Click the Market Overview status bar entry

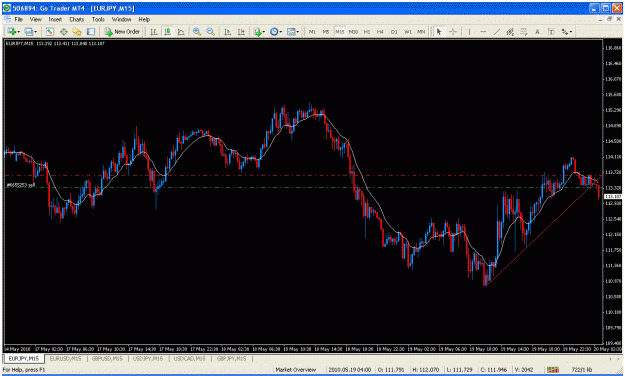point(296,370)
